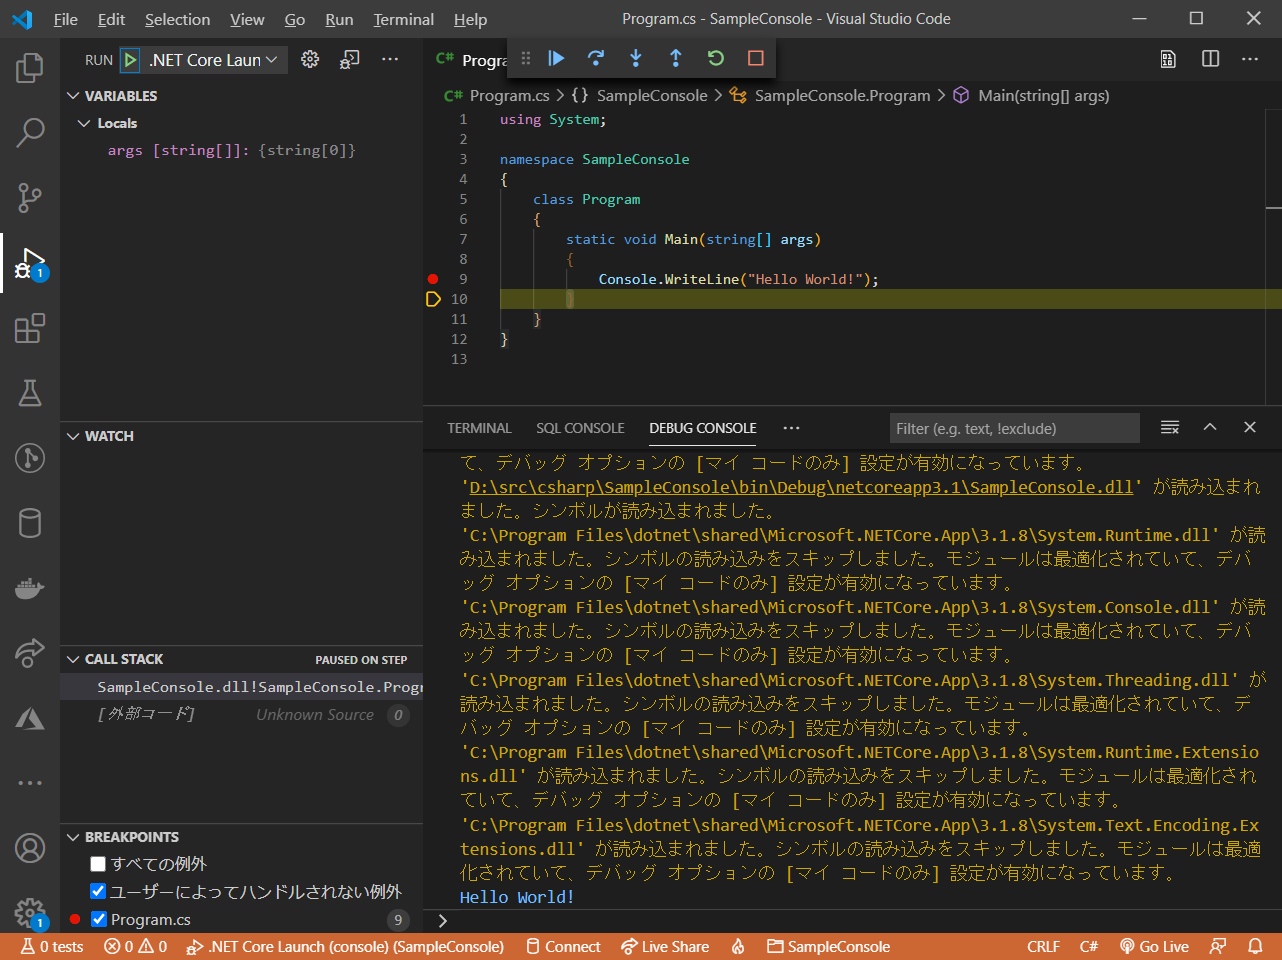The height and width of the screenshot is (960, 1282).
Task: Click Step Out in debug toolbar
Action: (x=676, y=58)
